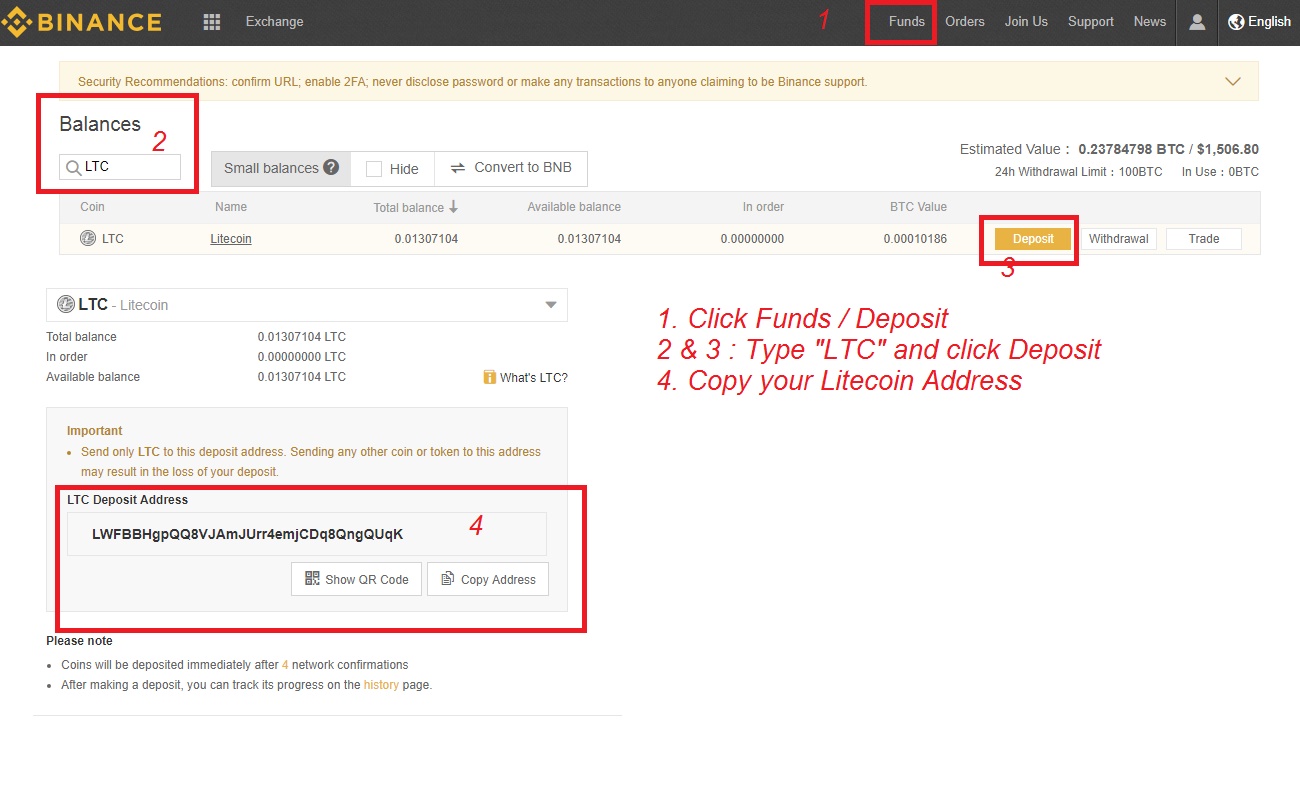The image size is (1300, 796).
Task: Click the 4 network confirmations number
Action: (285, 665)
